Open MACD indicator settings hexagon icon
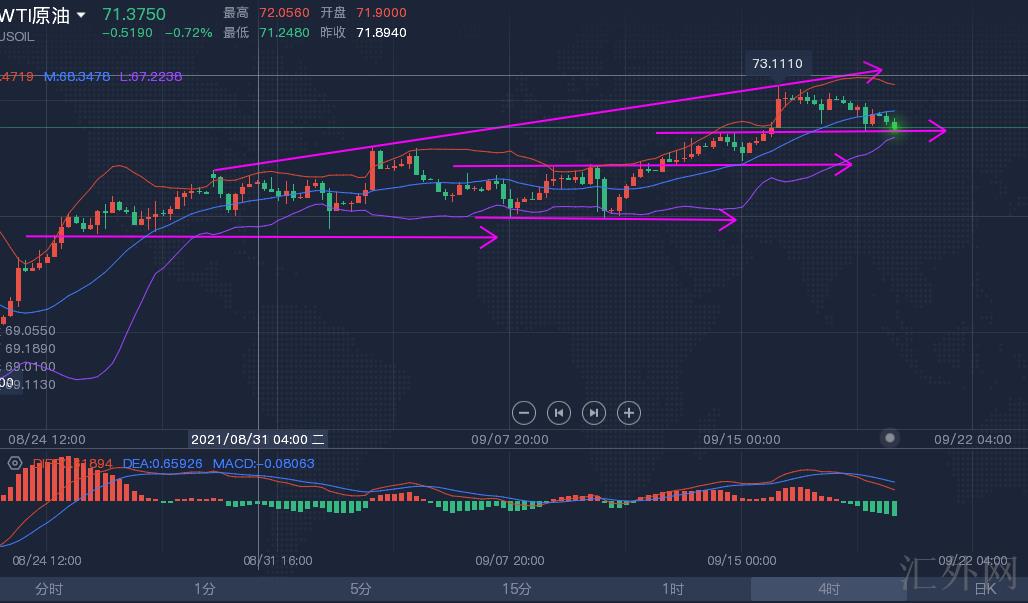Viewport: 1028px width, 603px height. (x=15, y=464)
